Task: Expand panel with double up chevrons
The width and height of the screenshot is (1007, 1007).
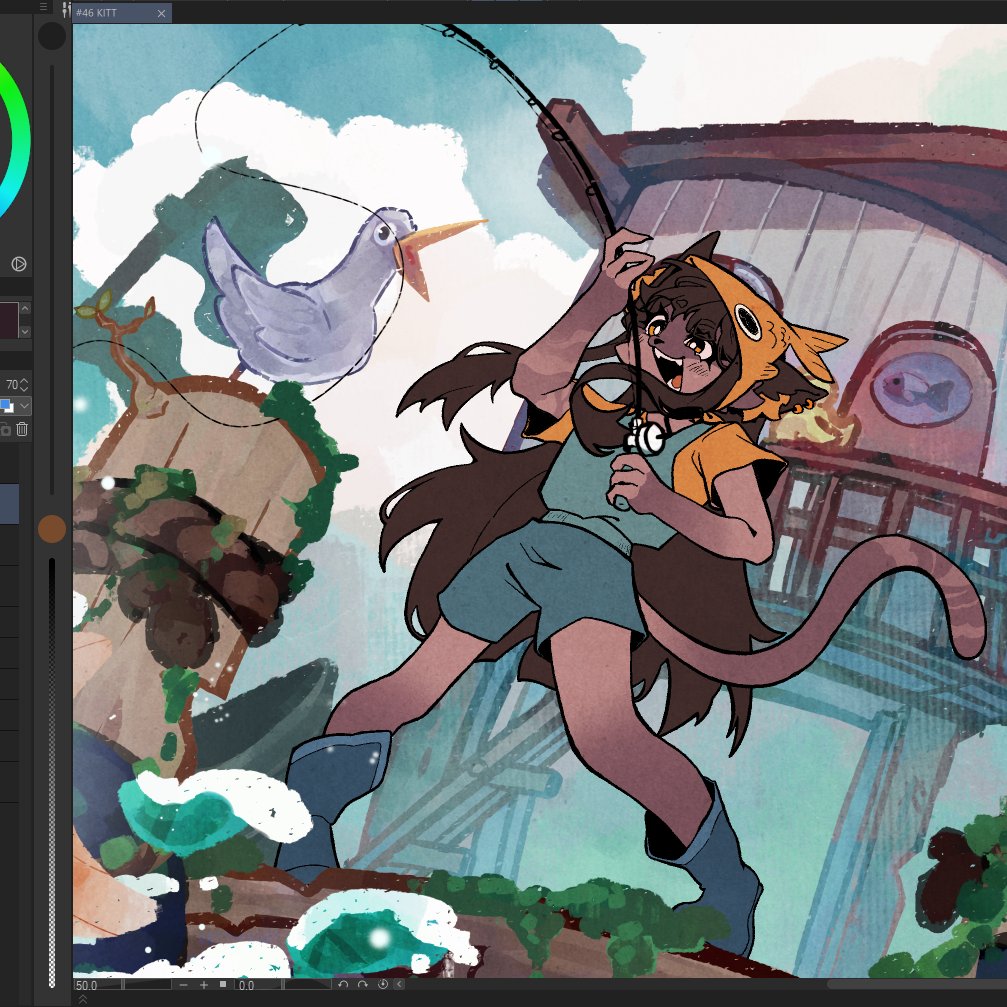Action: (x=83, y=1000)
